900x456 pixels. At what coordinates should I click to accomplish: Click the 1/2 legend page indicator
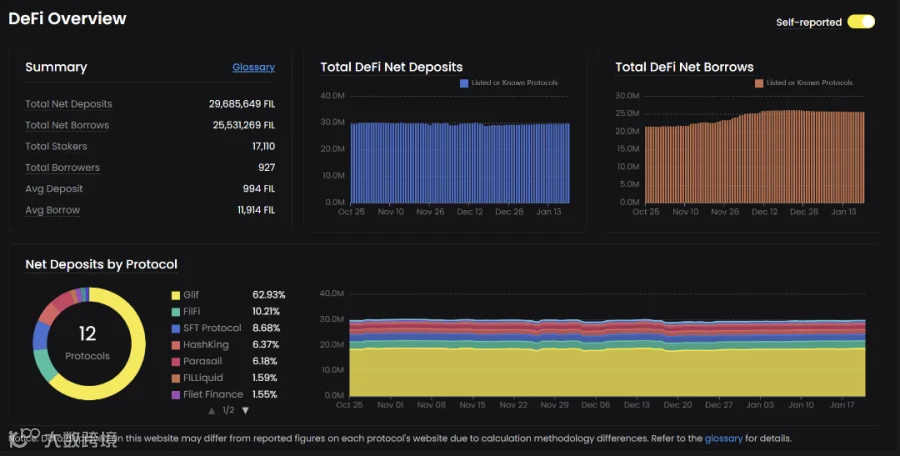coord(228,410)
